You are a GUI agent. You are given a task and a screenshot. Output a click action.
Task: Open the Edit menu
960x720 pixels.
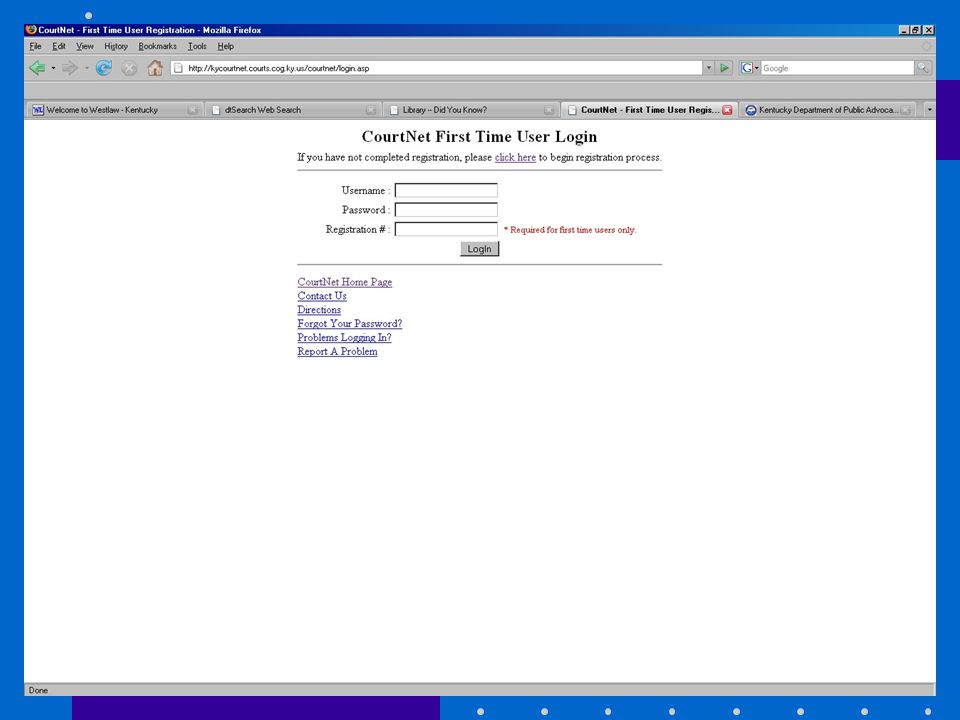coord(59,47)
